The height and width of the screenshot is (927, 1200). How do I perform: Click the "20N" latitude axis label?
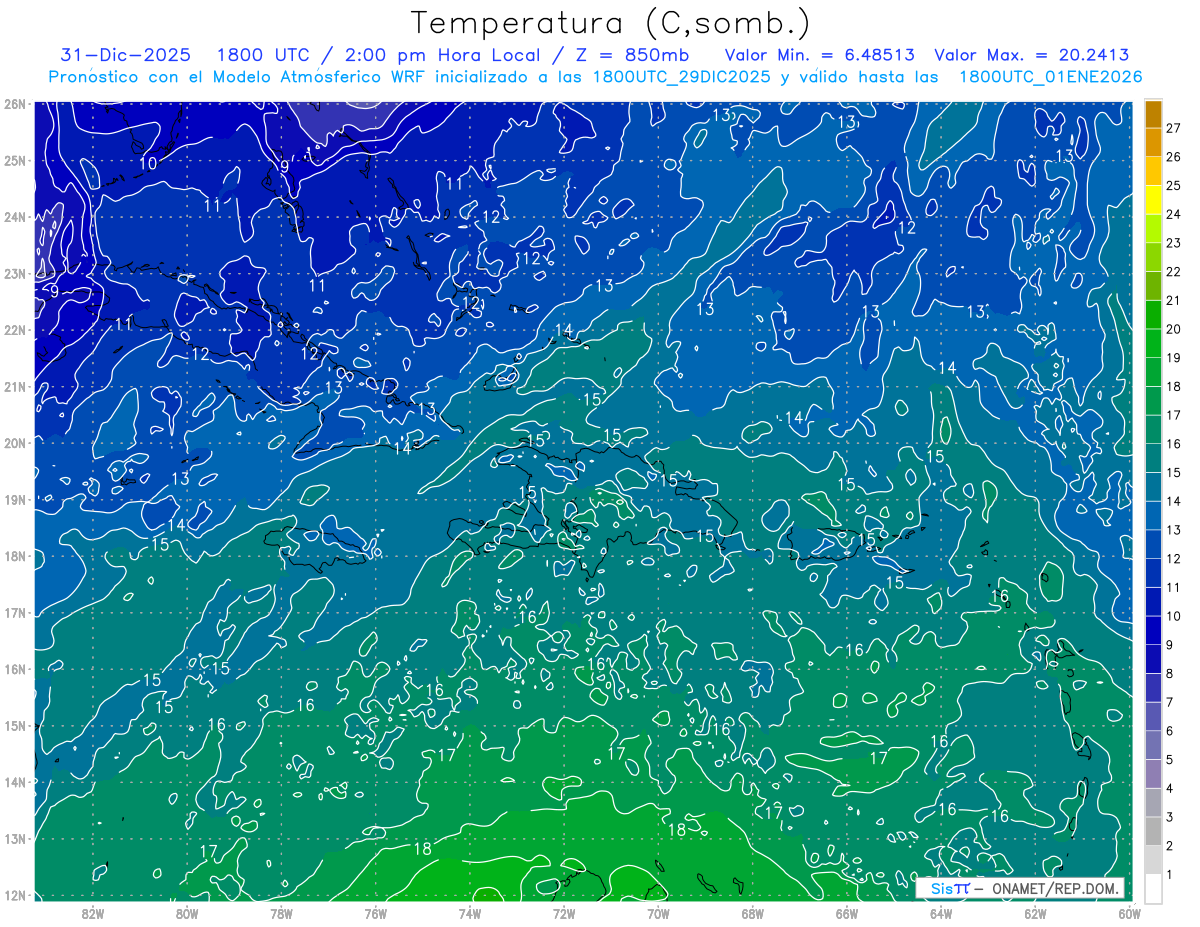tap(15, 443)
